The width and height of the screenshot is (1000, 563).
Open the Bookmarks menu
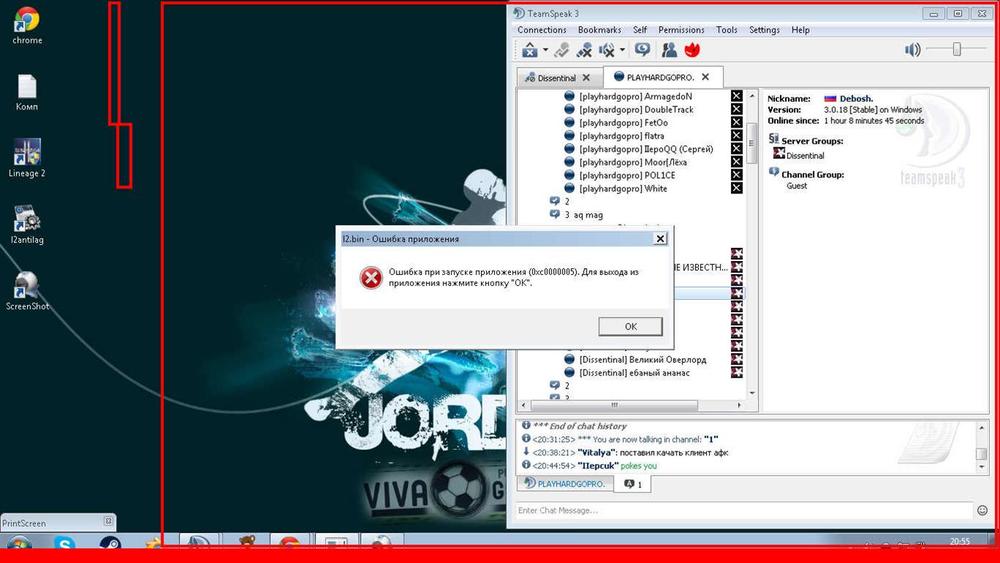[x=599, y=30]
